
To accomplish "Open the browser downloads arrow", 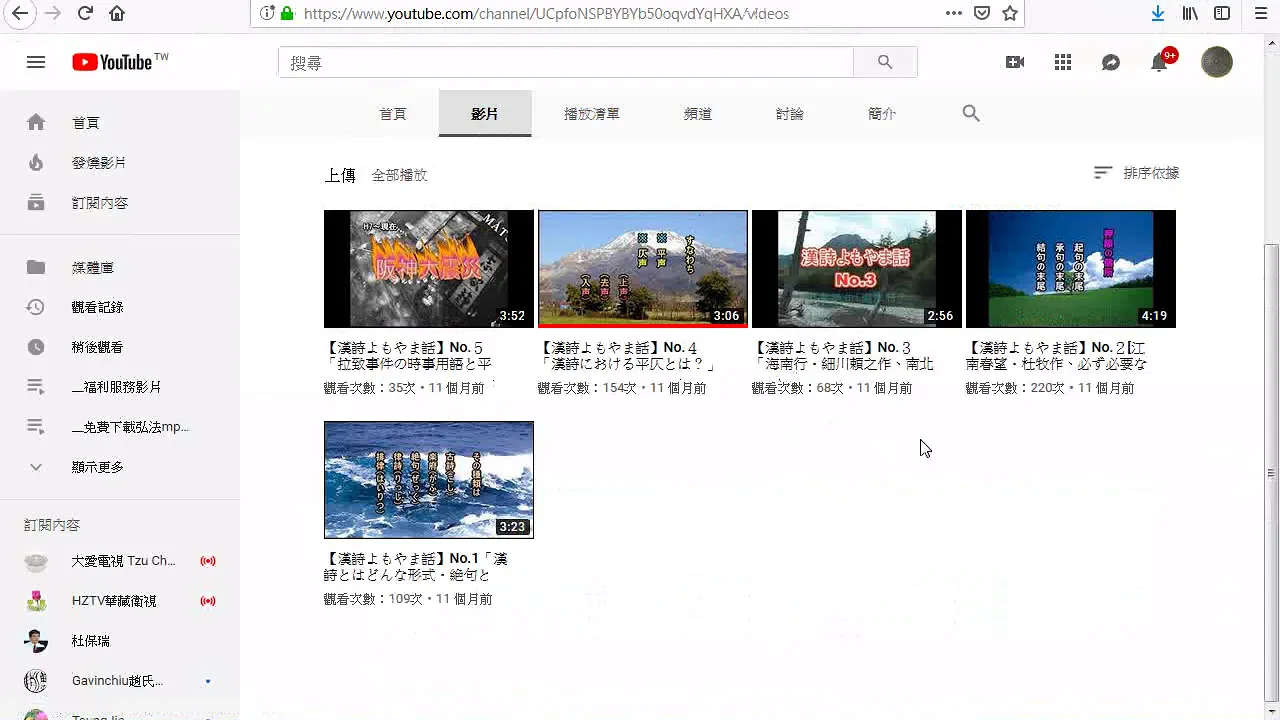I will tap(1158, 13).
